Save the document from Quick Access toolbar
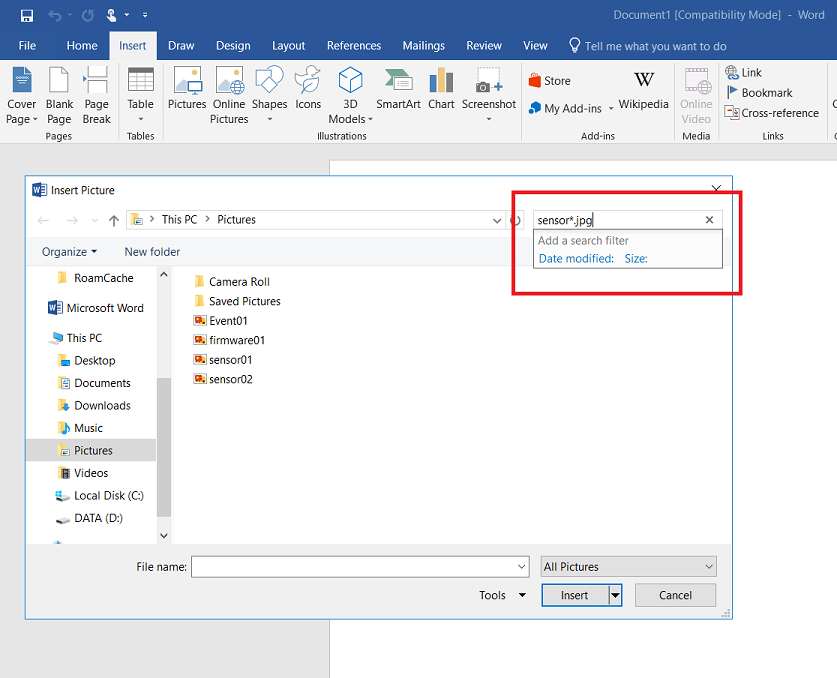837x678 pixels. click(x=27, y=15)
